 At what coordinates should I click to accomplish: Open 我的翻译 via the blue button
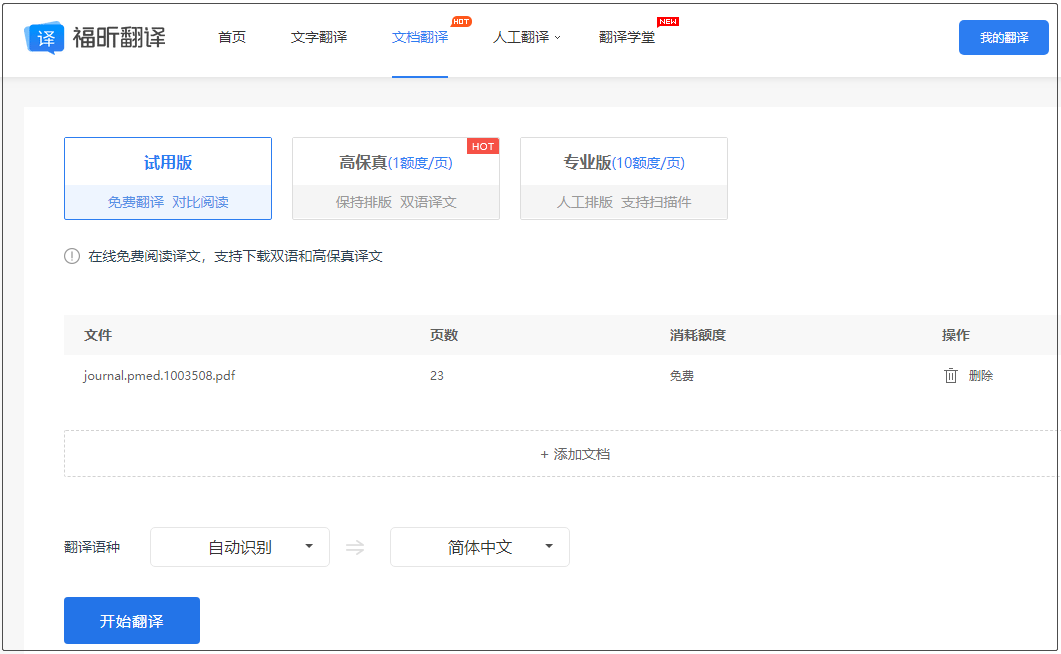tap(1003, 37)
